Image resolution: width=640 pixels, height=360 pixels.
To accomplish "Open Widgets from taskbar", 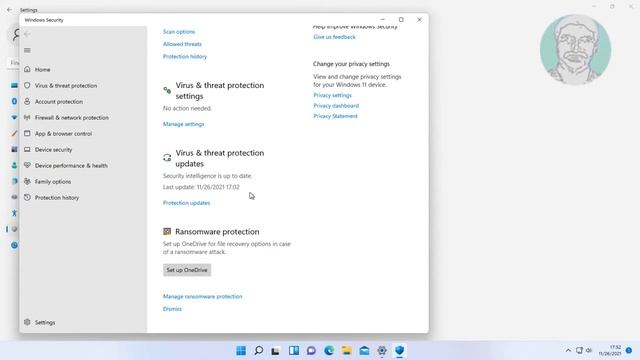I will point(294,351).
